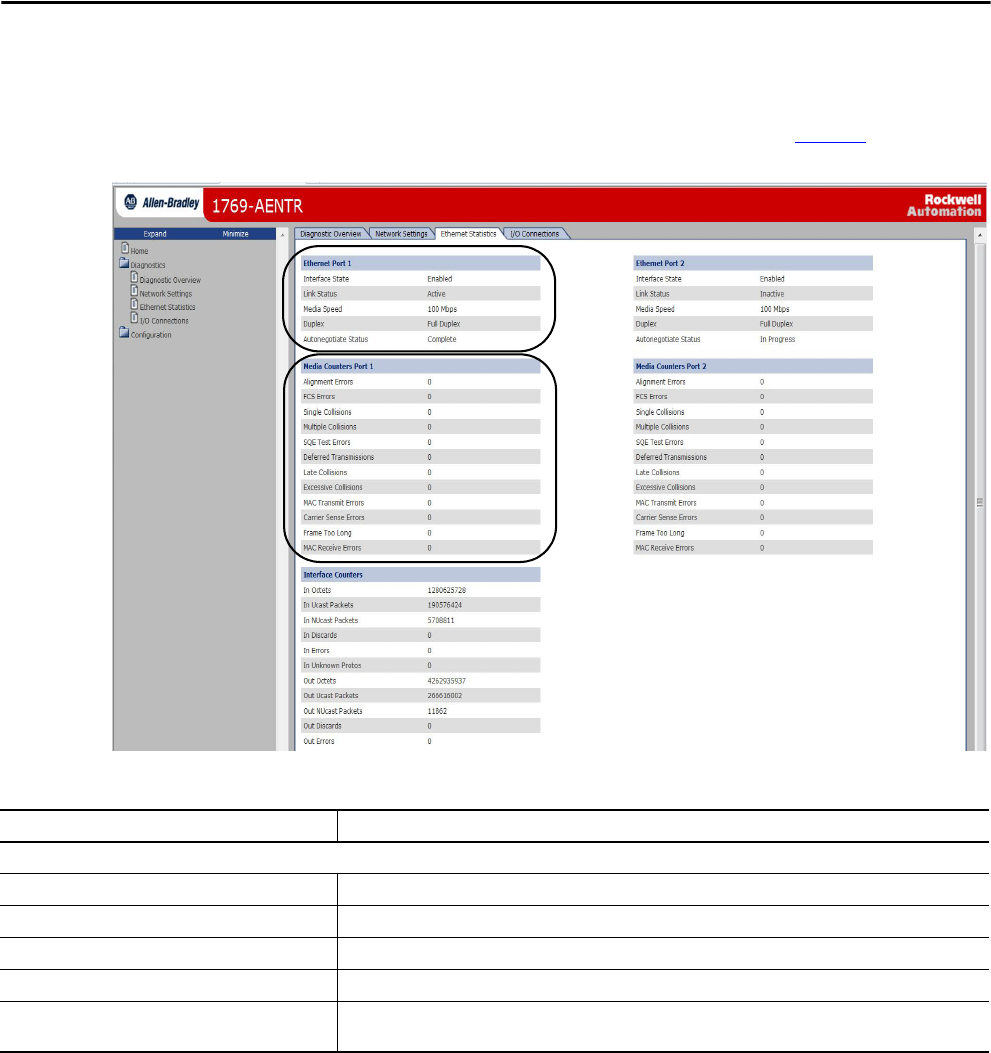Click the Diagnostics folder icon

tap(124, 263)
